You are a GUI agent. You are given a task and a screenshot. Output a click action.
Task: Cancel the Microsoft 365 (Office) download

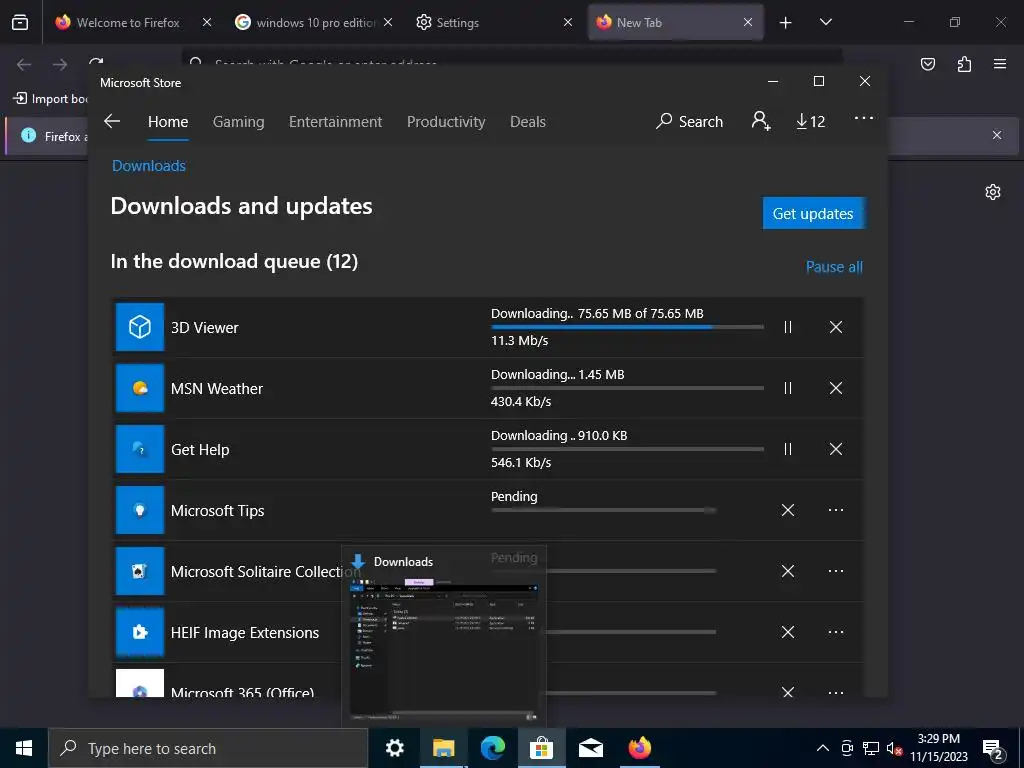[x=788, y=692]
